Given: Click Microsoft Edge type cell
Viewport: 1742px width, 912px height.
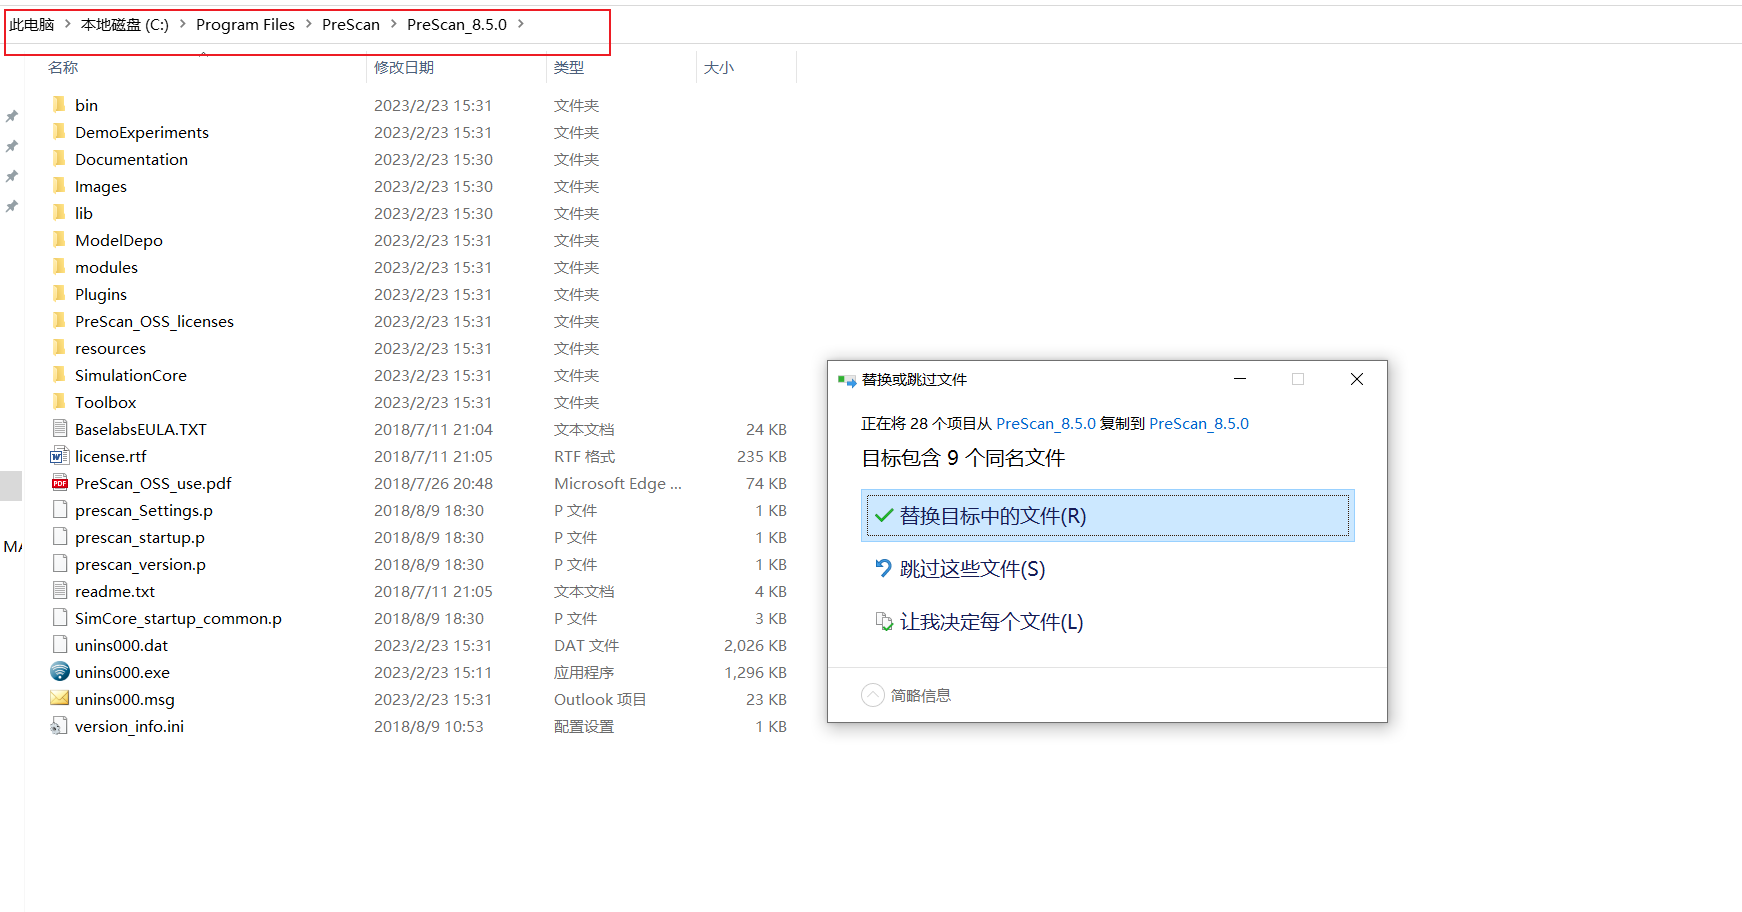Looking at the screenshot, I should pyautogui.click(x=618, y=483).
